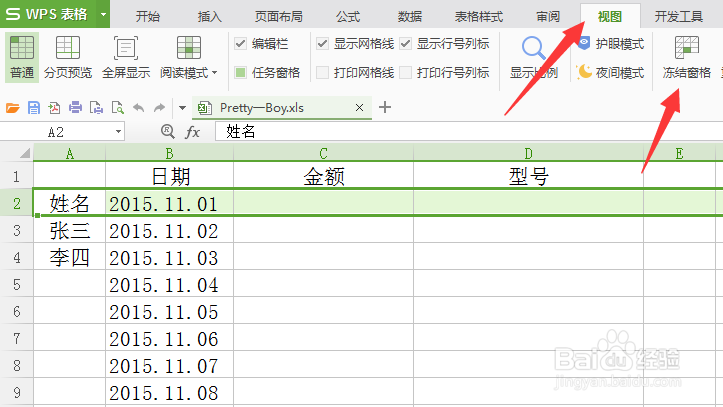Open the quick access toolbar customize arrow
The width and height of the screenshot is (723, 407).
[182, 108]
